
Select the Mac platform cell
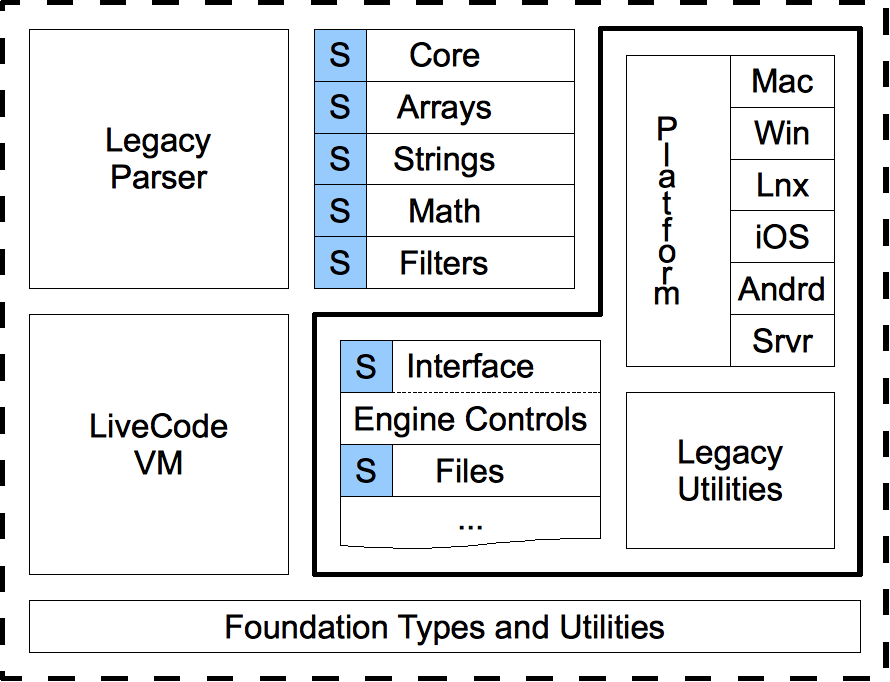click(x=782, y=81)
